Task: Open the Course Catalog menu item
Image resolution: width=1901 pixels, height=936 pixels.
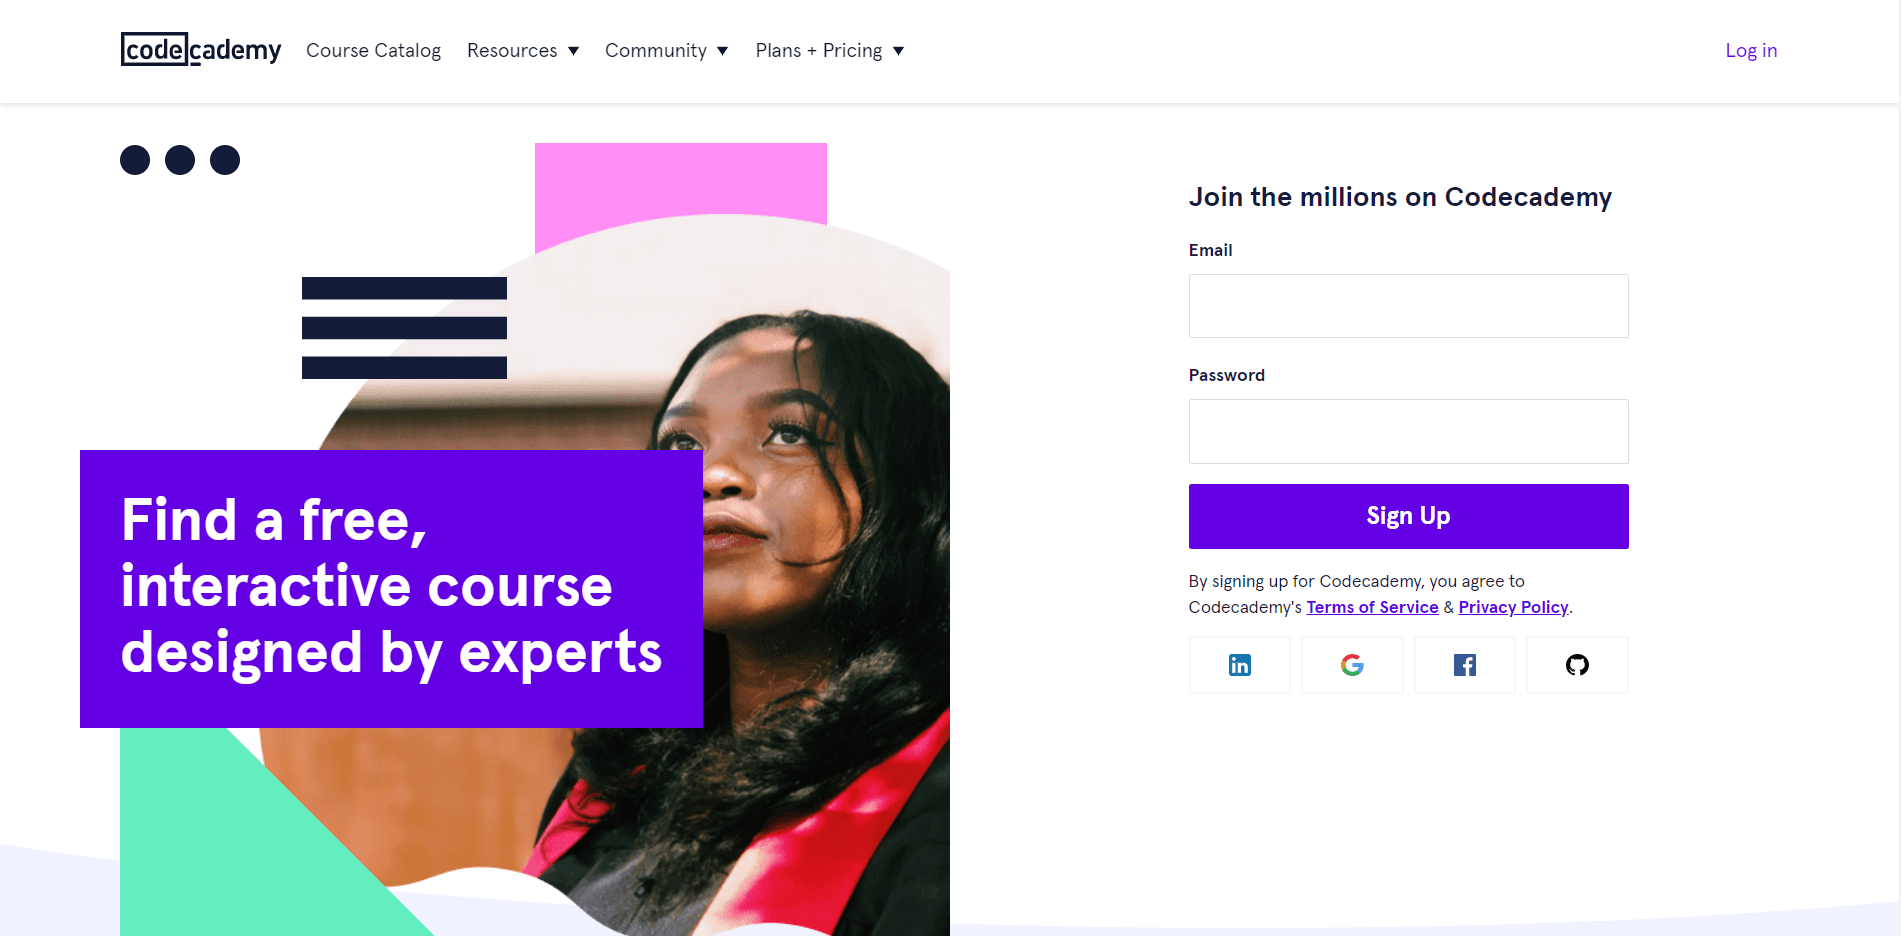Action: (373, 50)
